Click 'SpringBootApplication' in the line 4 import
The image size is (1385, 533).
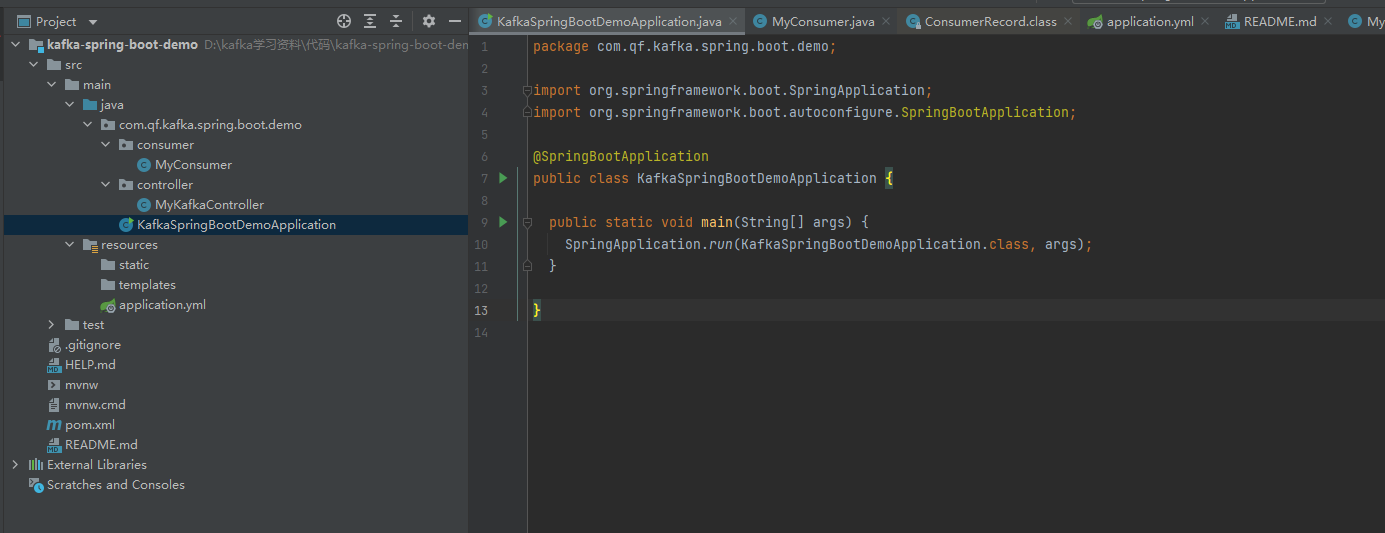point(985,112)
